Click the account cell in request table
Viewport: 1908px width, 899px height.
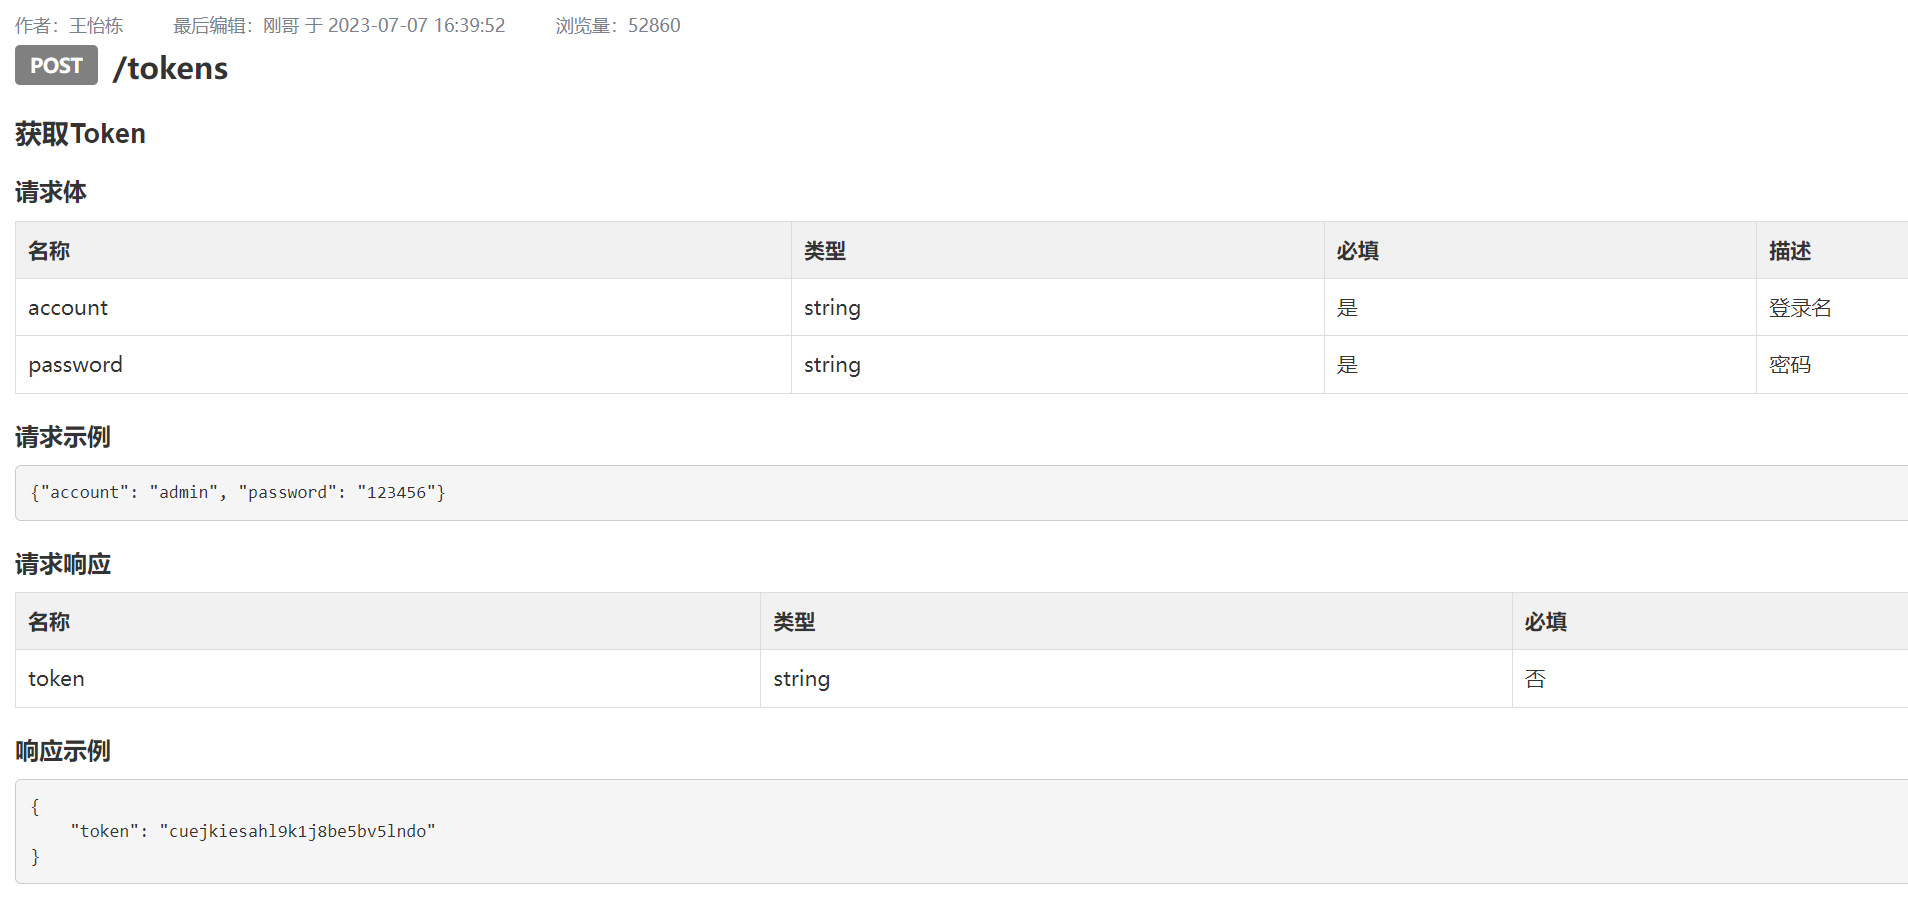[403, 307]
